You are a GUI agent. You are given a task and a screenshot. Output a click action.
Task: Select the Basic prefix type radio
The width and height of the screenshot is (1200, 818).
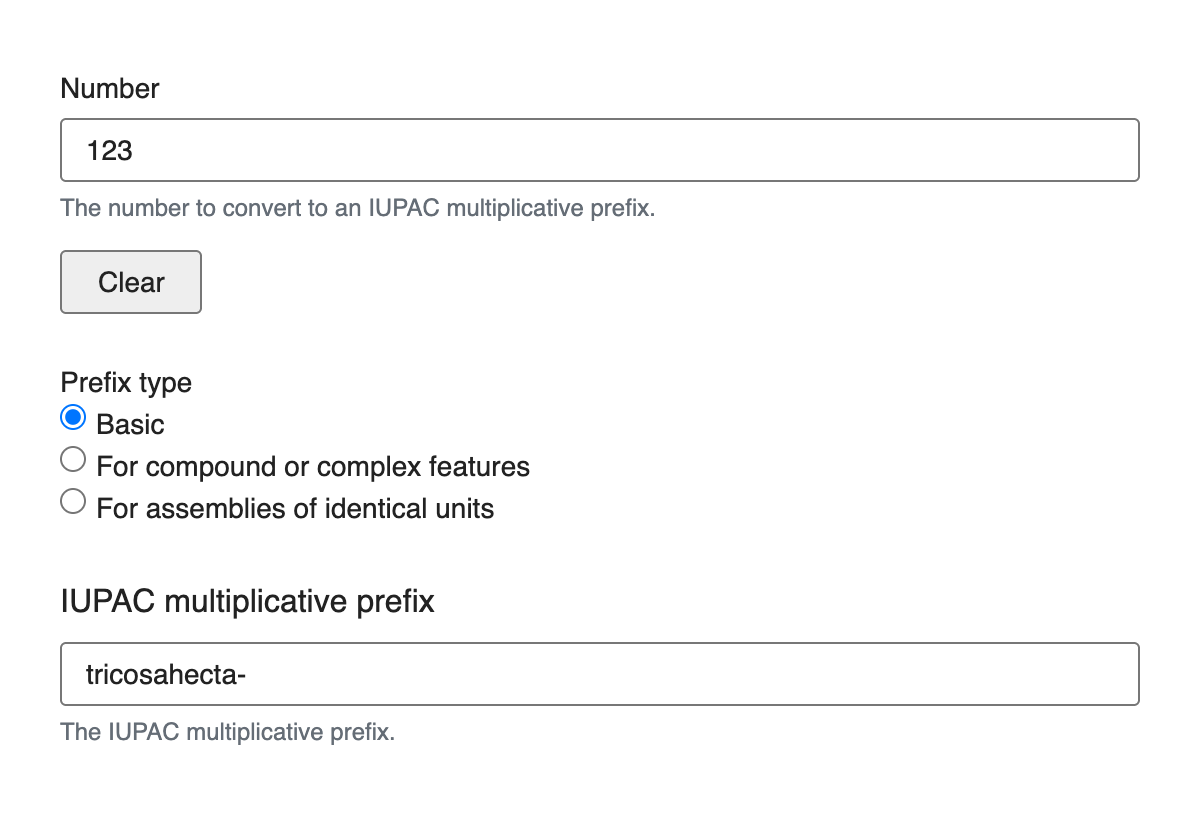coord(73,417)
